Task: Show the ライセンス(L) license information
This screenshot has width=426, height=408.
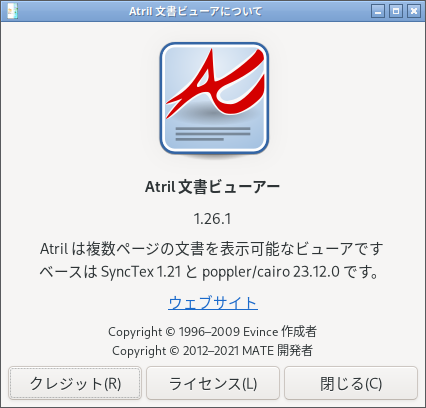Action: coord(213,383)
